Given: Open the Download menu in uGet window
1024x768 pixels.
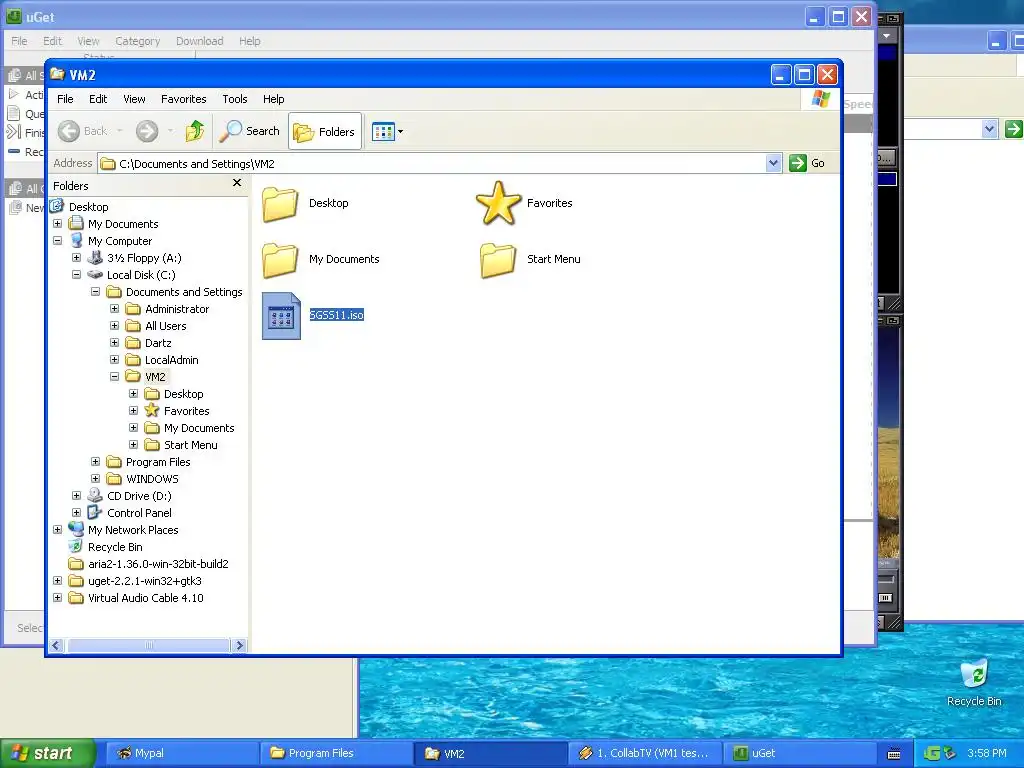Looking at the screenshot, I should pyautogui.click(x=199, y=41).
